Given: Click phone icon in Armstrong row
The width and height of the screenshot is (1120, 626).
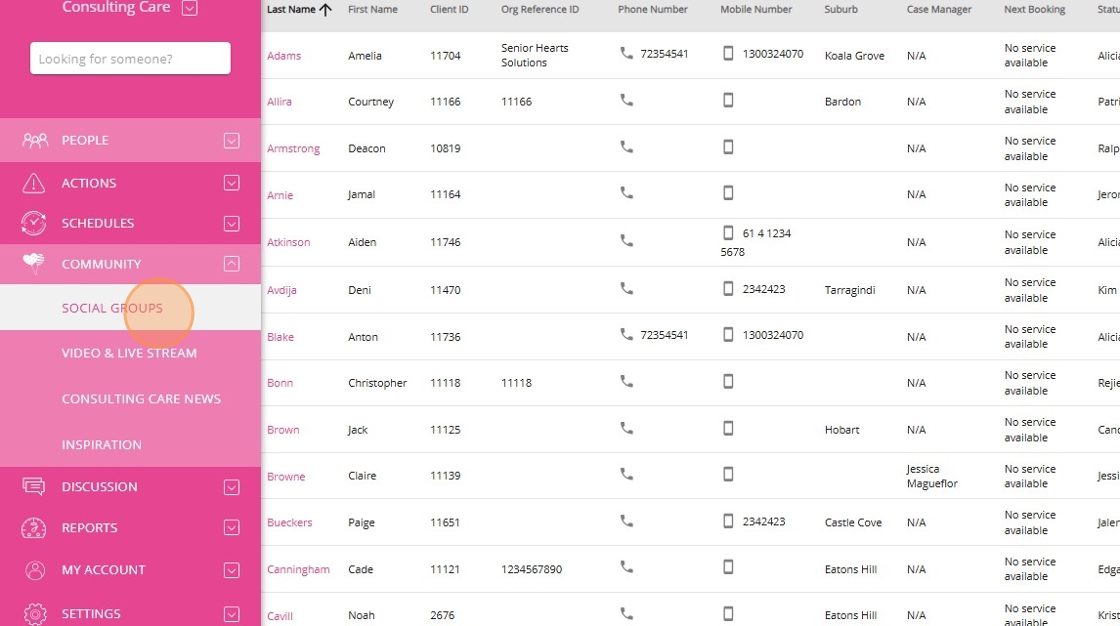Looking at the screenshot, I should pos(626,146).
